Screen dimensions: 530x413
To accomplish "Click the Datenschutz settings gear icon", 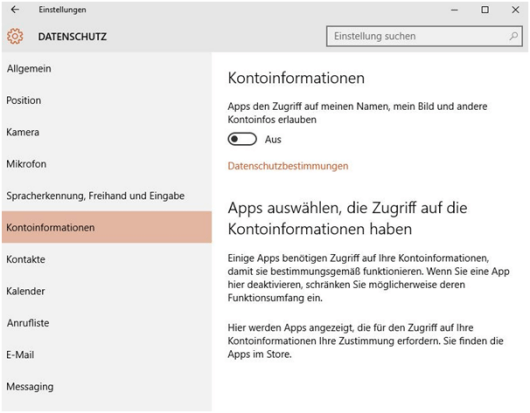I will [x=15, y=36].
